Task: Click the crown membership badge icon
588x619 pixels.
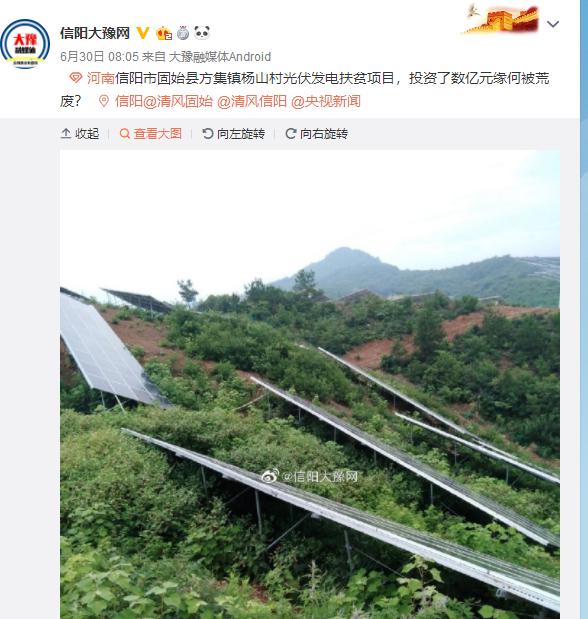Action: pyautogui.click(x=164, y=33)
